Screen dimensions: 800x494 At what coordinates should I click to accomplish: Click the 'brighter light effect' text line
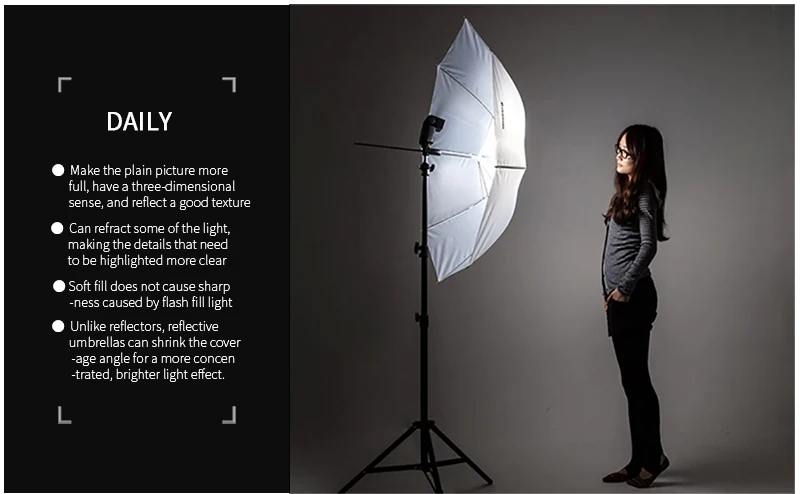(148, 375)
